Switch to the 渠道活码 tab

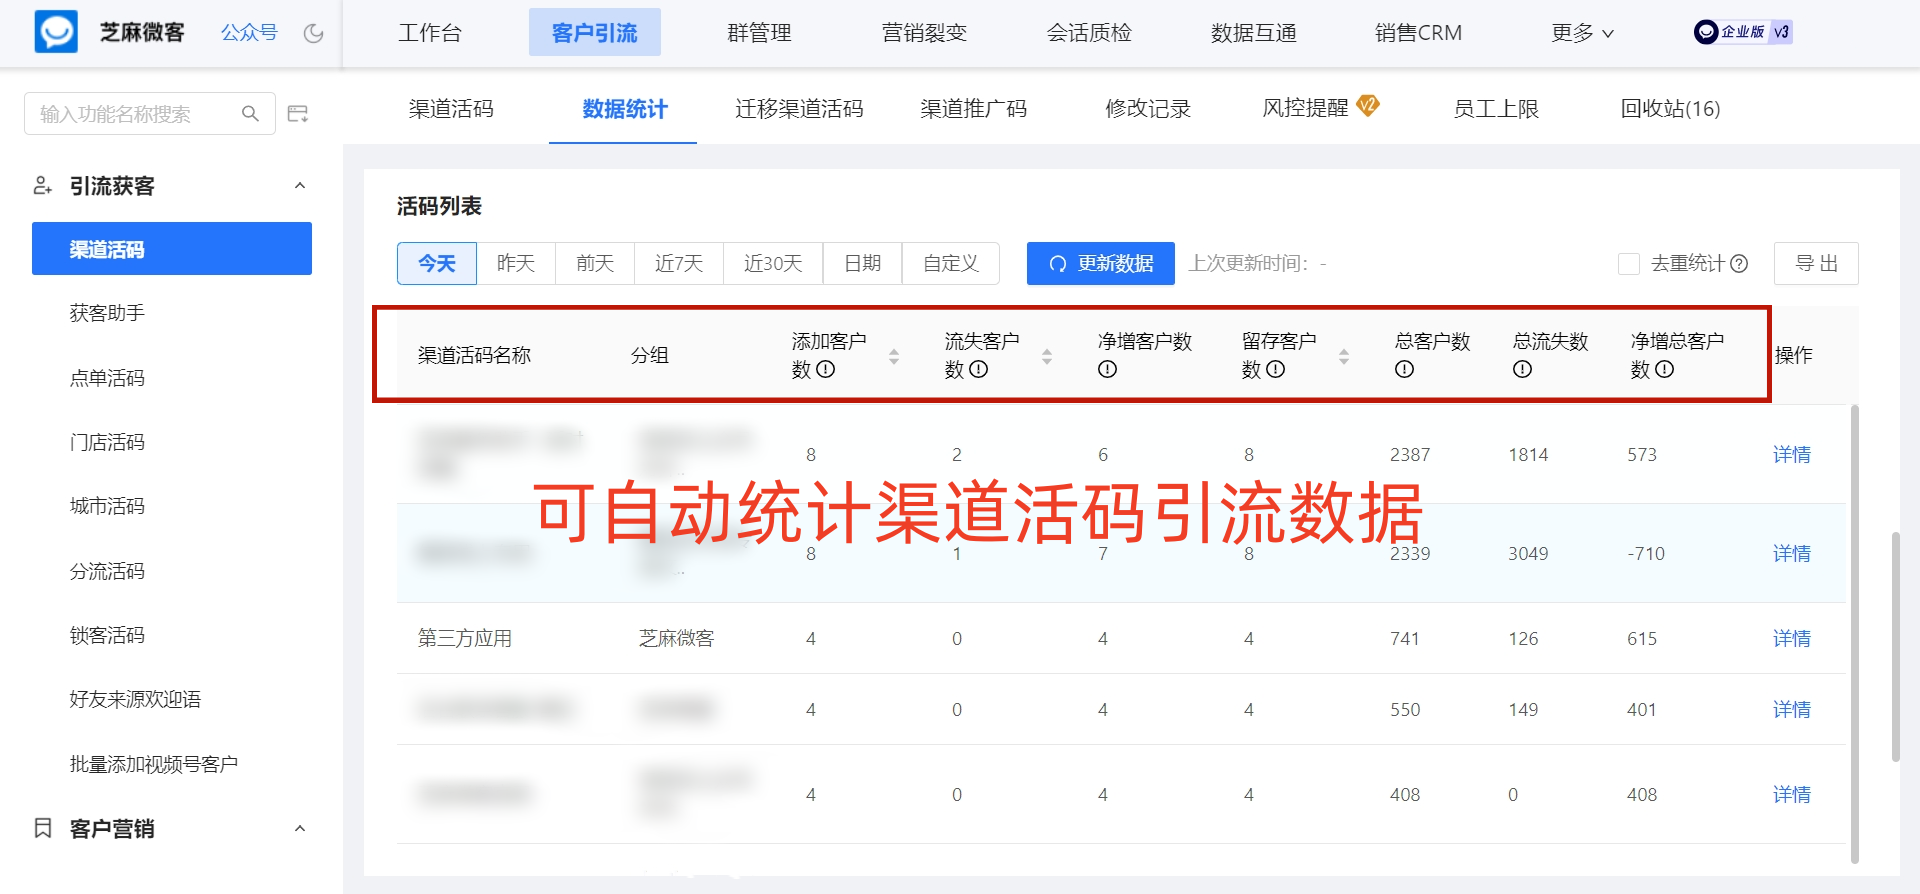[x=451, y=108]
